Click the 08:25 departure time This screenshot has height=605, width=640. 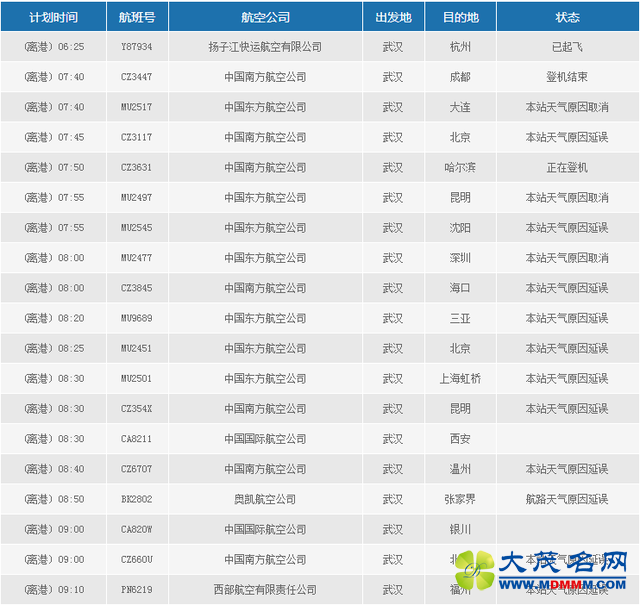click(x=71, y=349)
